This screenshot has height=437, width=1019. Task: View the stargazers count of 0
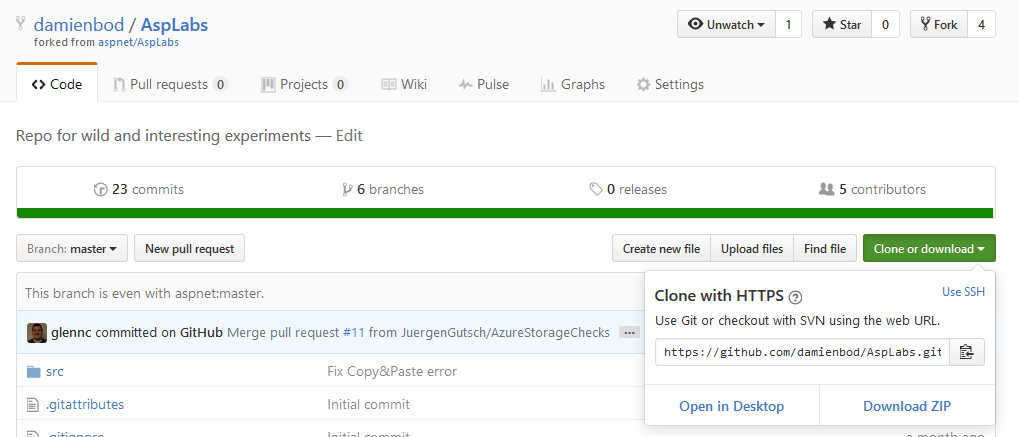point(885,25)
